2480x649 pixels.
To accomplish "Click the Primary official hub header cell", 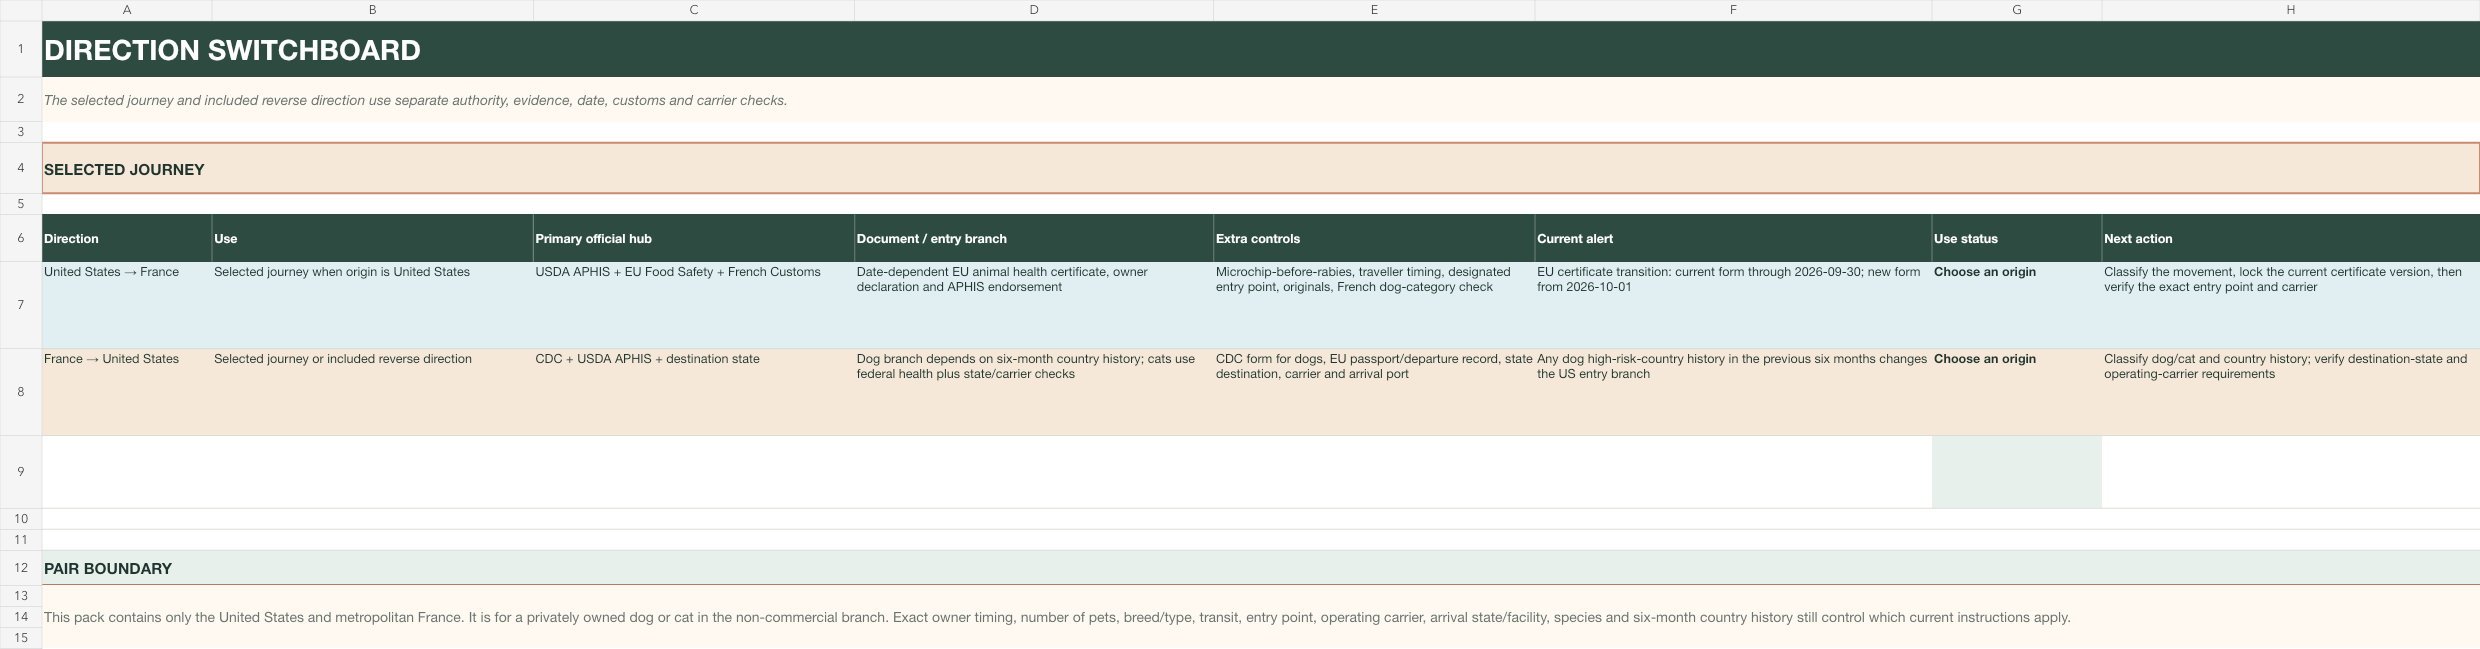I will pyautogui.click(x=694, y=238).
